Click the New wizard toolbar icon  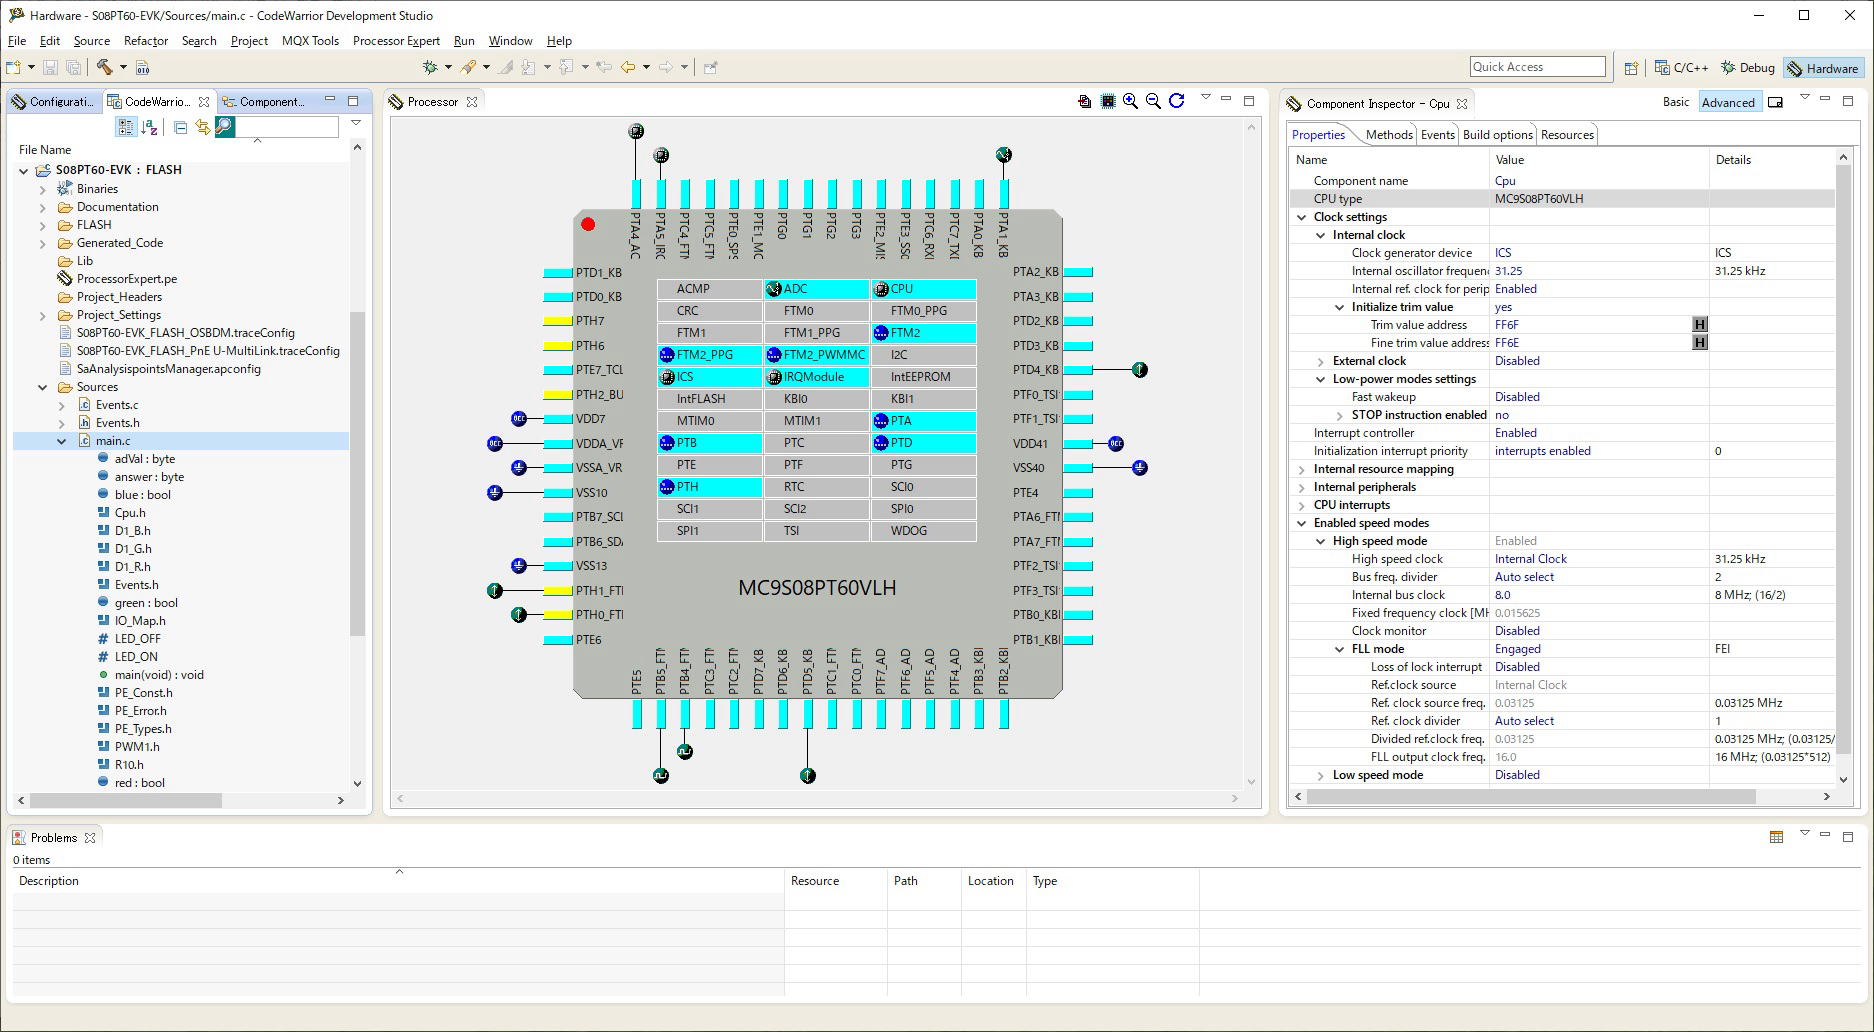tap(13, 67)
